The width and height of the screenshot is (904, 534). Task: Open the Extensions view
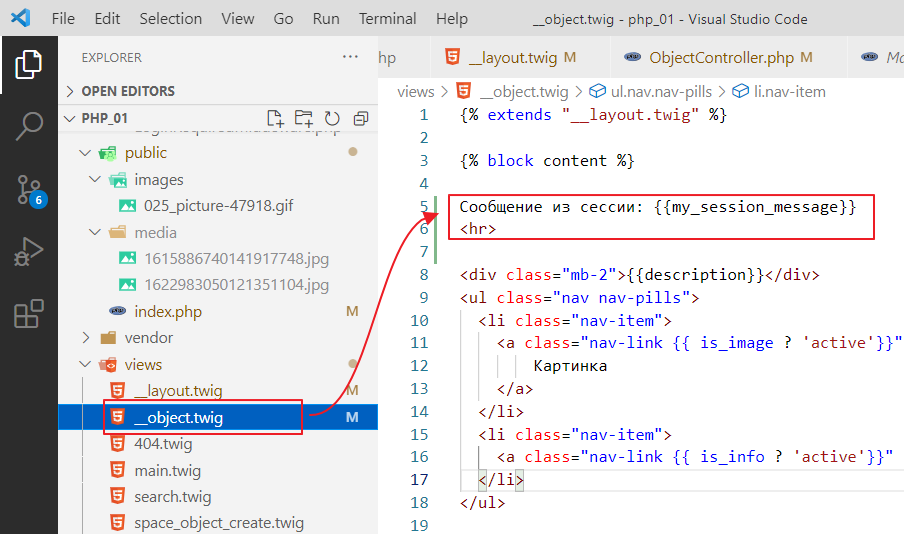[x=28, y=314]
